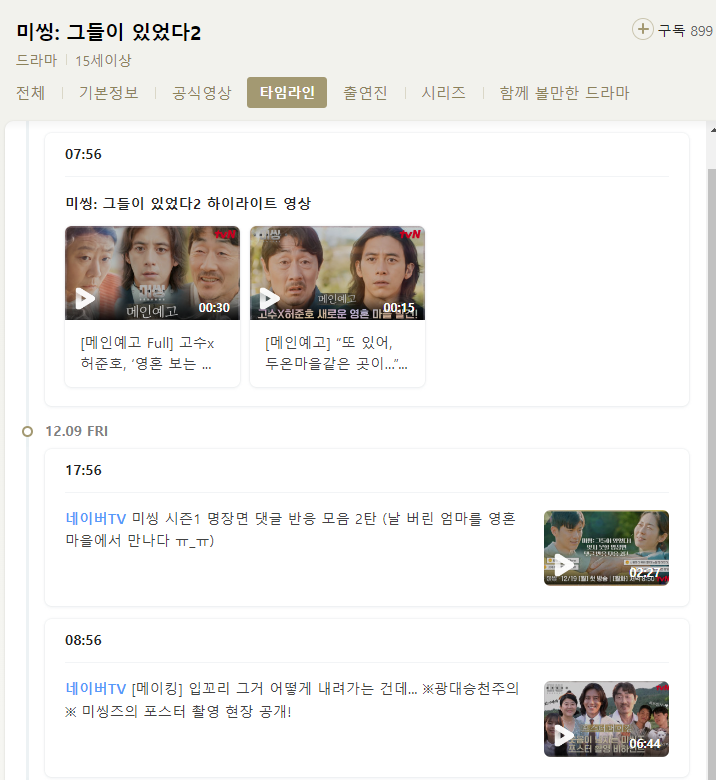Open the 전체 tab
Image resolution: width=716 pixels, height=780 pixels.
[x=30, y=93]
